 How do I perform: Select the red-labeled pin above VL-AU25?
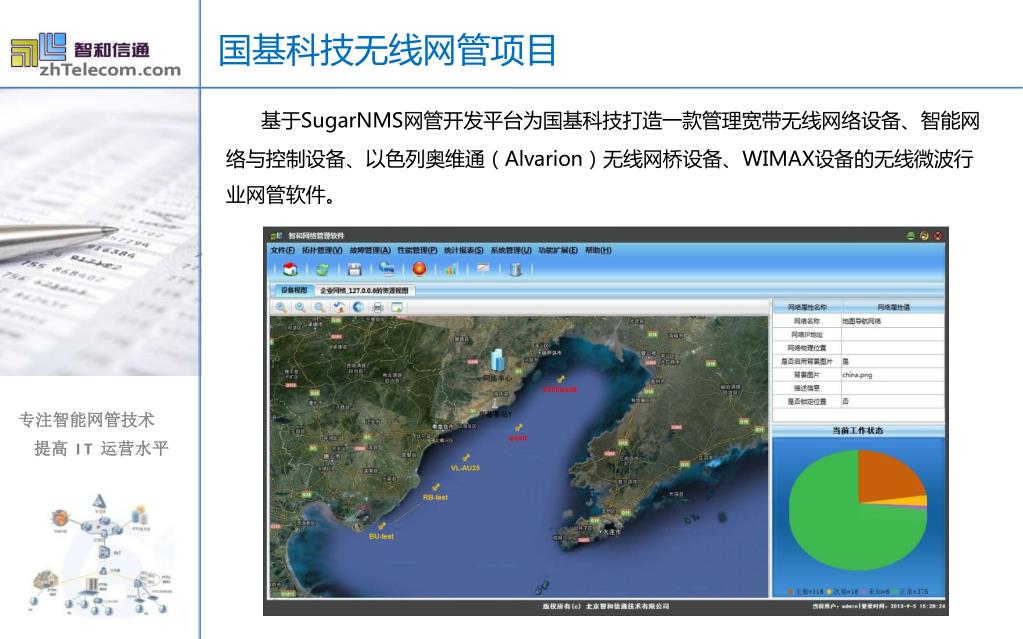tap(519, 428)
